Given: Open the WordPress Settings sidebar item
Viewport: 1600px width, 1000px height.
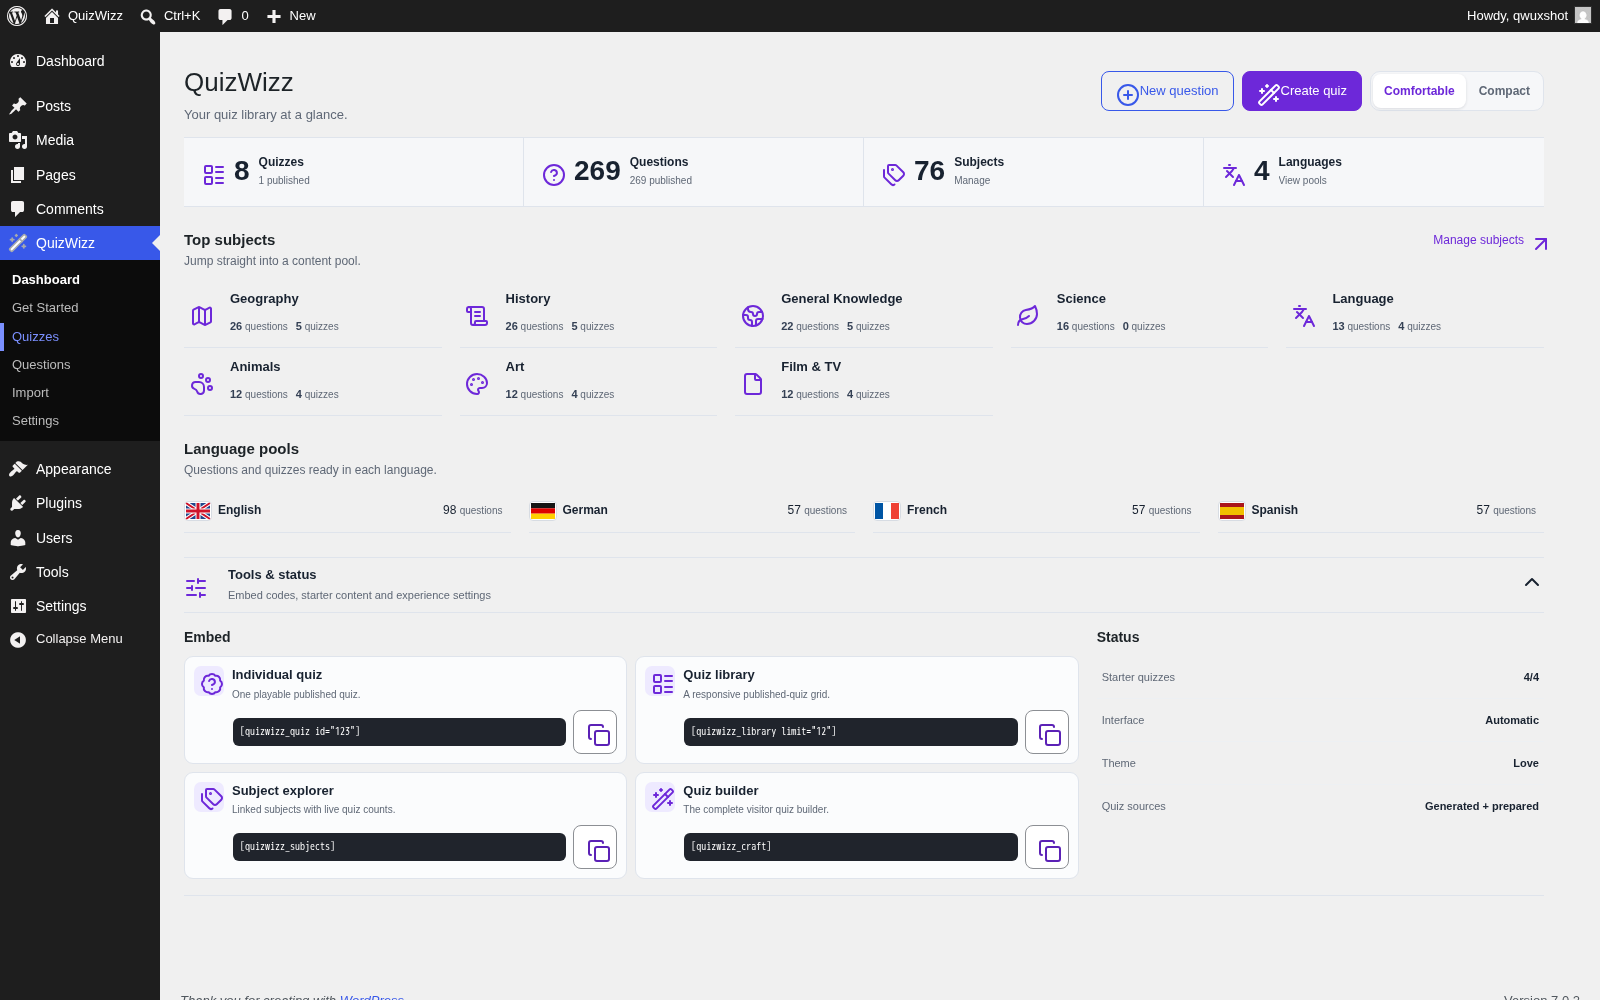Looking at the screenshot, I should click(x=80, y=606).
